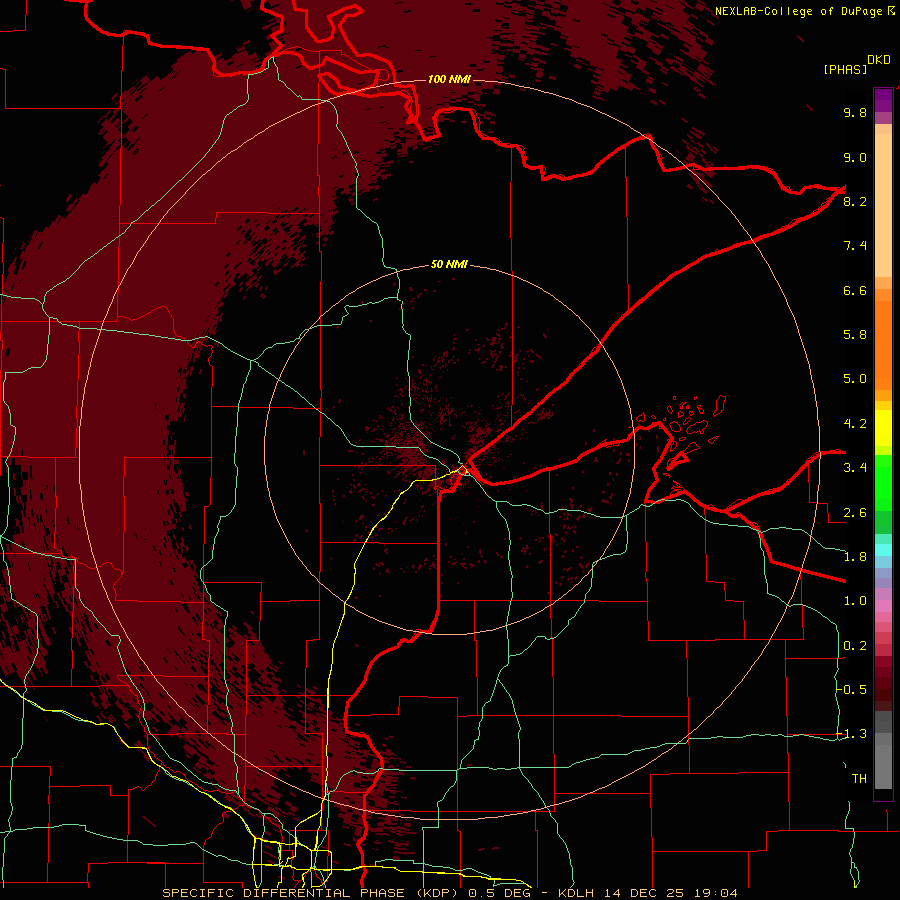This screenshot has height=900, width=900.
Task: Click the [PHAS] unit label
Action: pyautogui.click(x=845, y=69)
